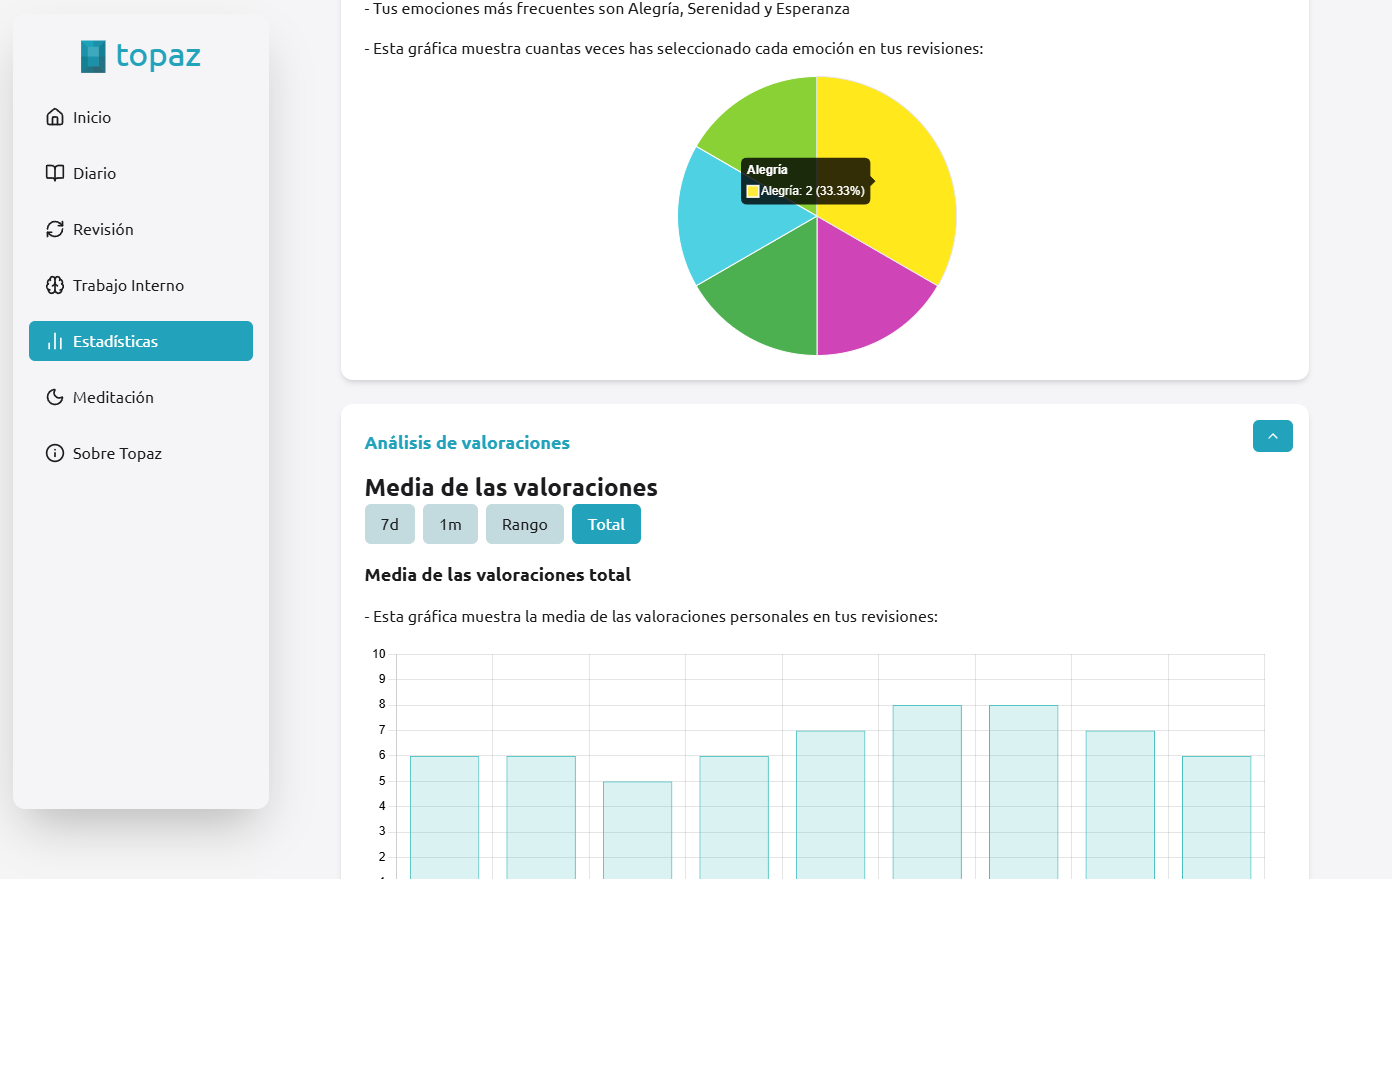Select the 7d time range
Screen dimensions: 1392x1077
[389, 524]
